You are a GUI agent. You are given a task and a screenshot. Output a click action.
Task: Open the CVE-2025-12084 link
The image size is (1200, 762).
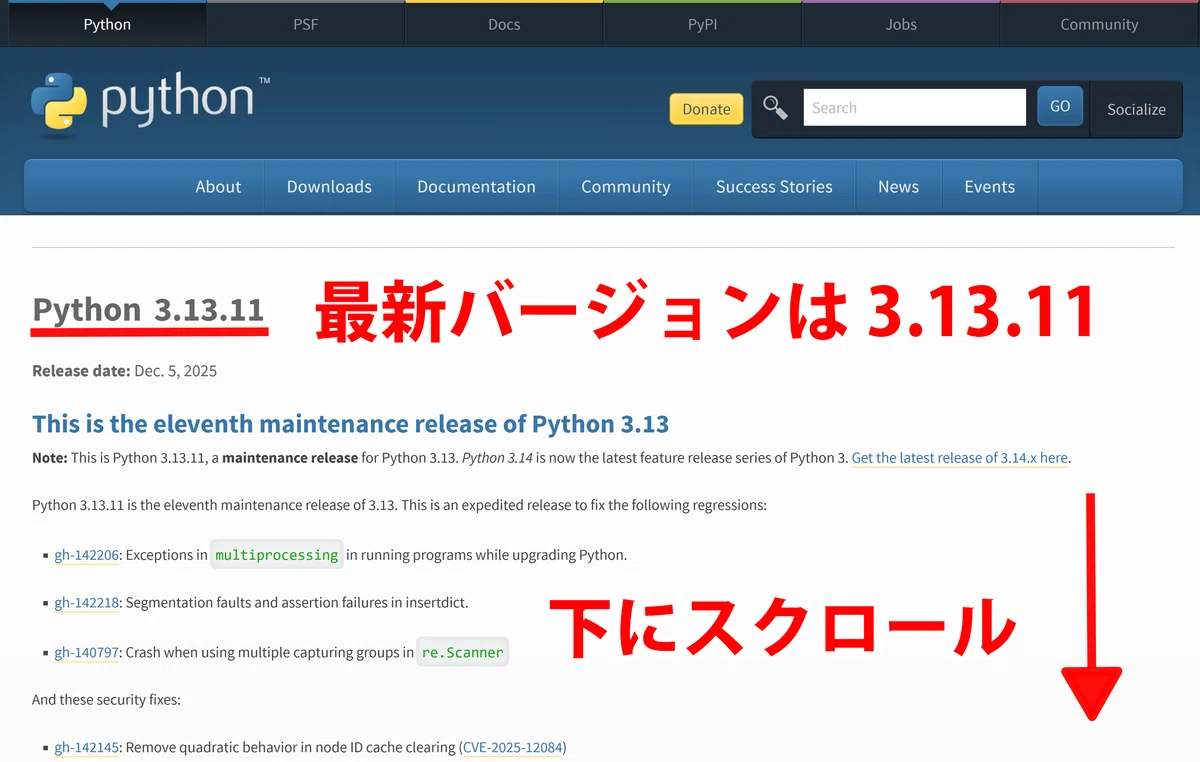(512, 747)
